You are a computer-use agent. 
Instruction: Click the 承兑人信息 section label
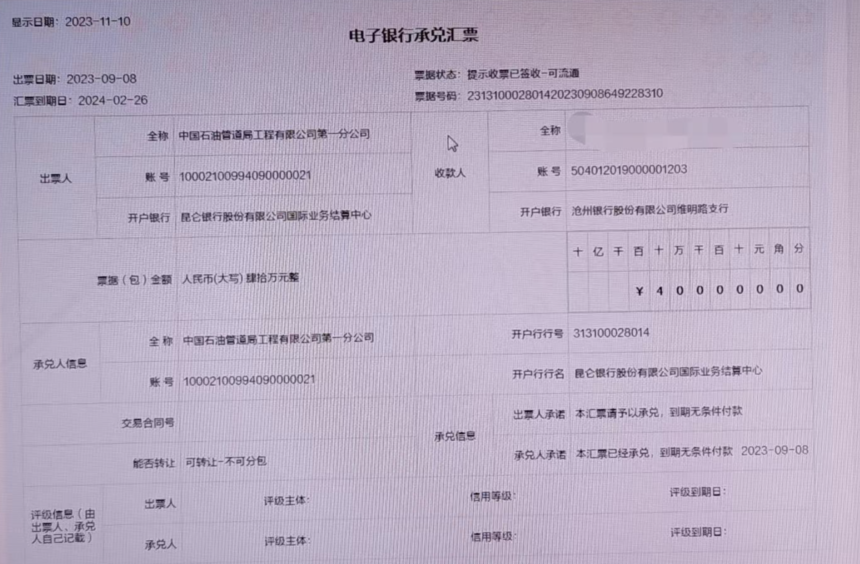(x=60, y=364)
